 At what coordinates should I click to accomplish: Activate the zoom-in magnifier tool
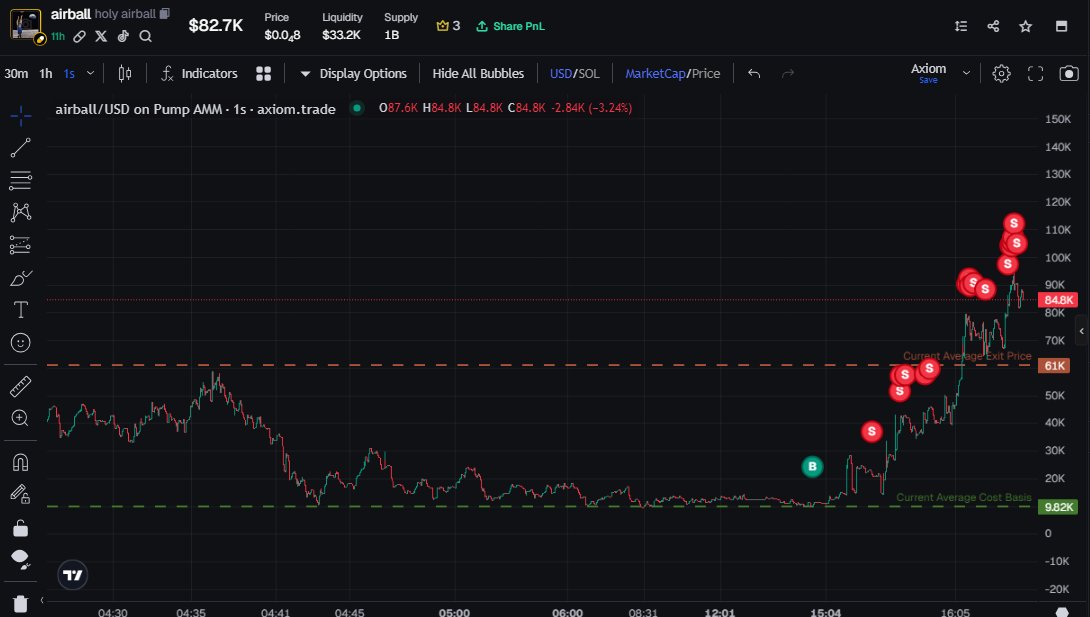(x=20, y=418)
